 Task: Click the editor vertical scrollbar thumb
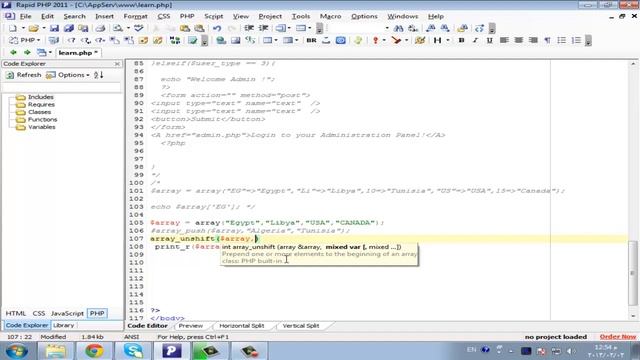coord(633,273)
